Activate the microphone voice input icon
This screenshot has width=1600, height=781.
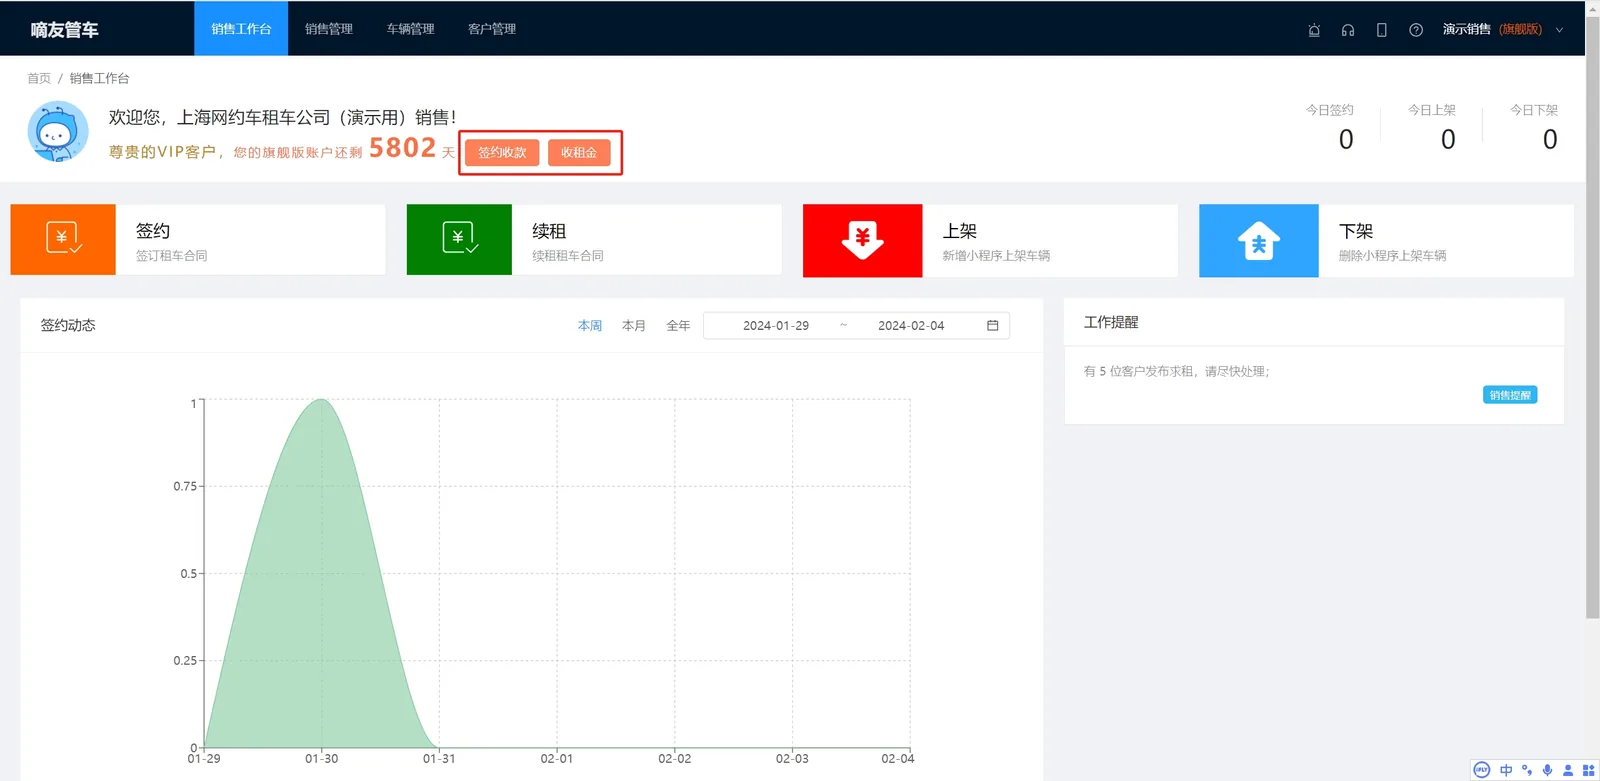click(1547, 770)
